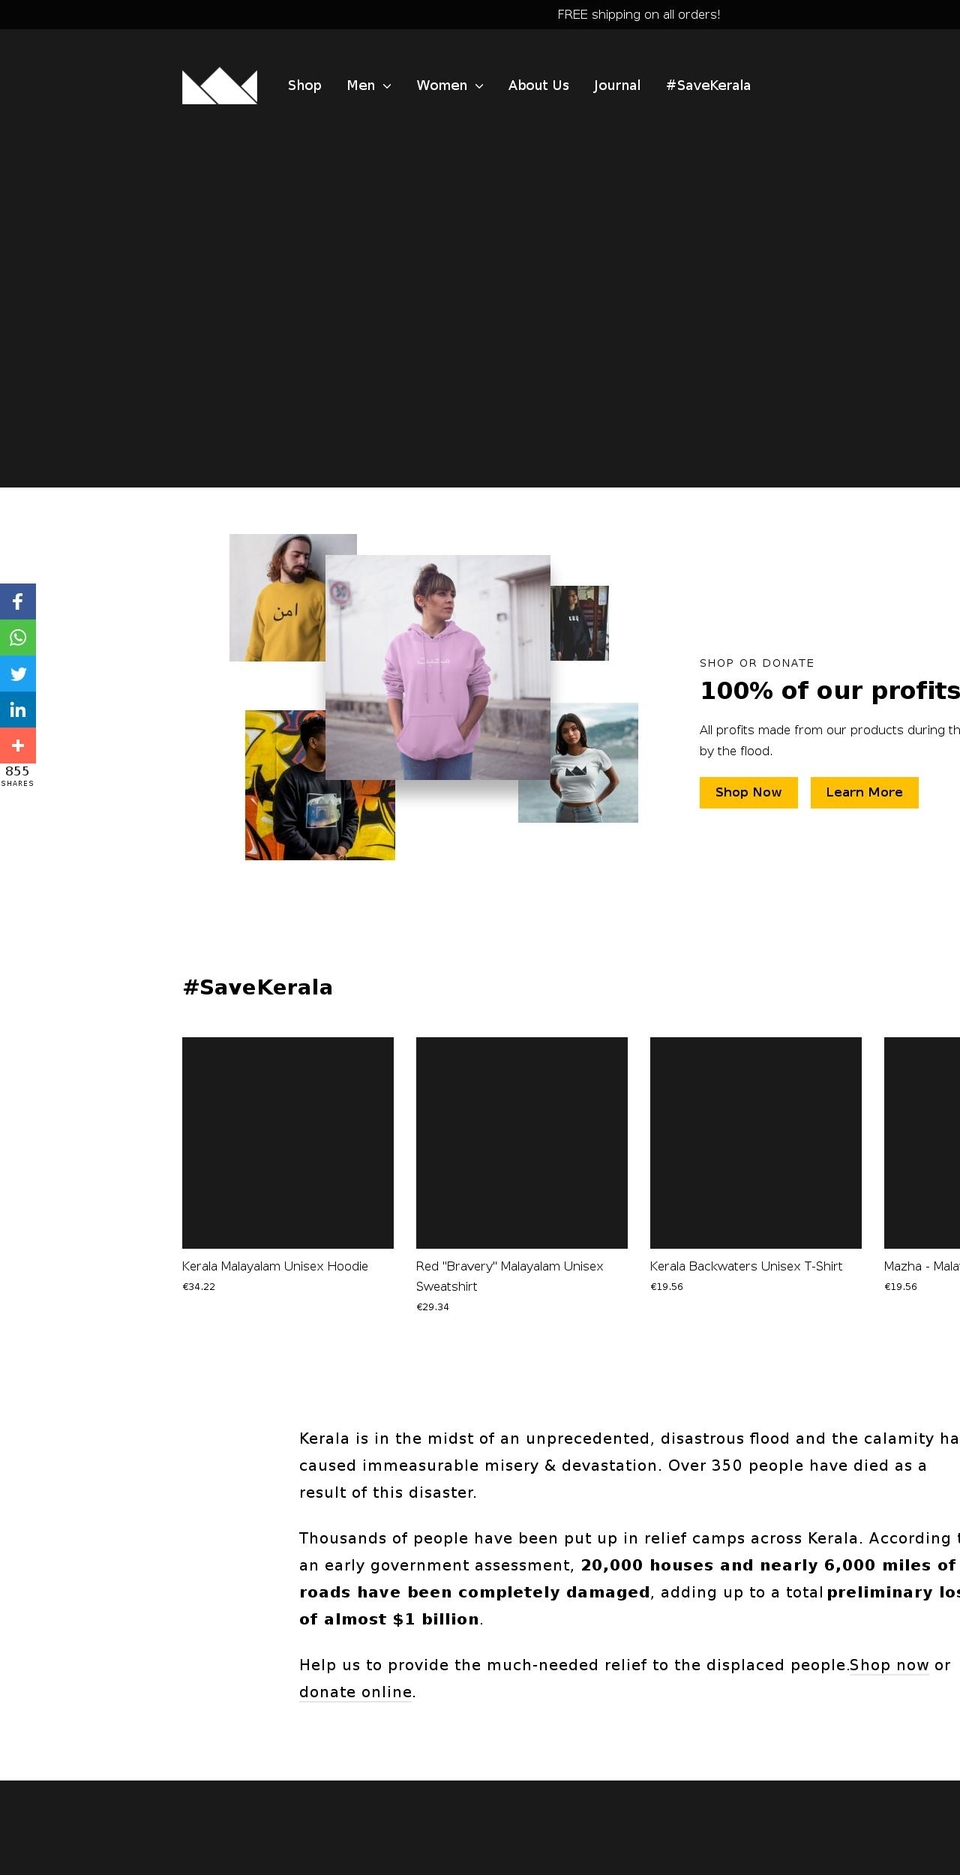Expand the Women dropdown menu
Viewport: 960px width, 1875px height.
tap(450, 86)
